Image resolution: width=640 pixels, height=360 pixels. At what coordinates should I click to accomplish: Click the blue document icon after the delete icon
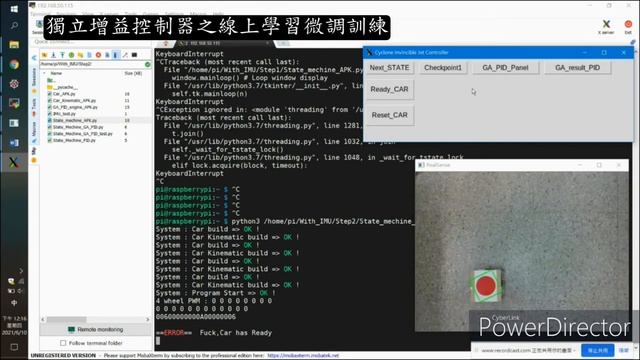107,55
